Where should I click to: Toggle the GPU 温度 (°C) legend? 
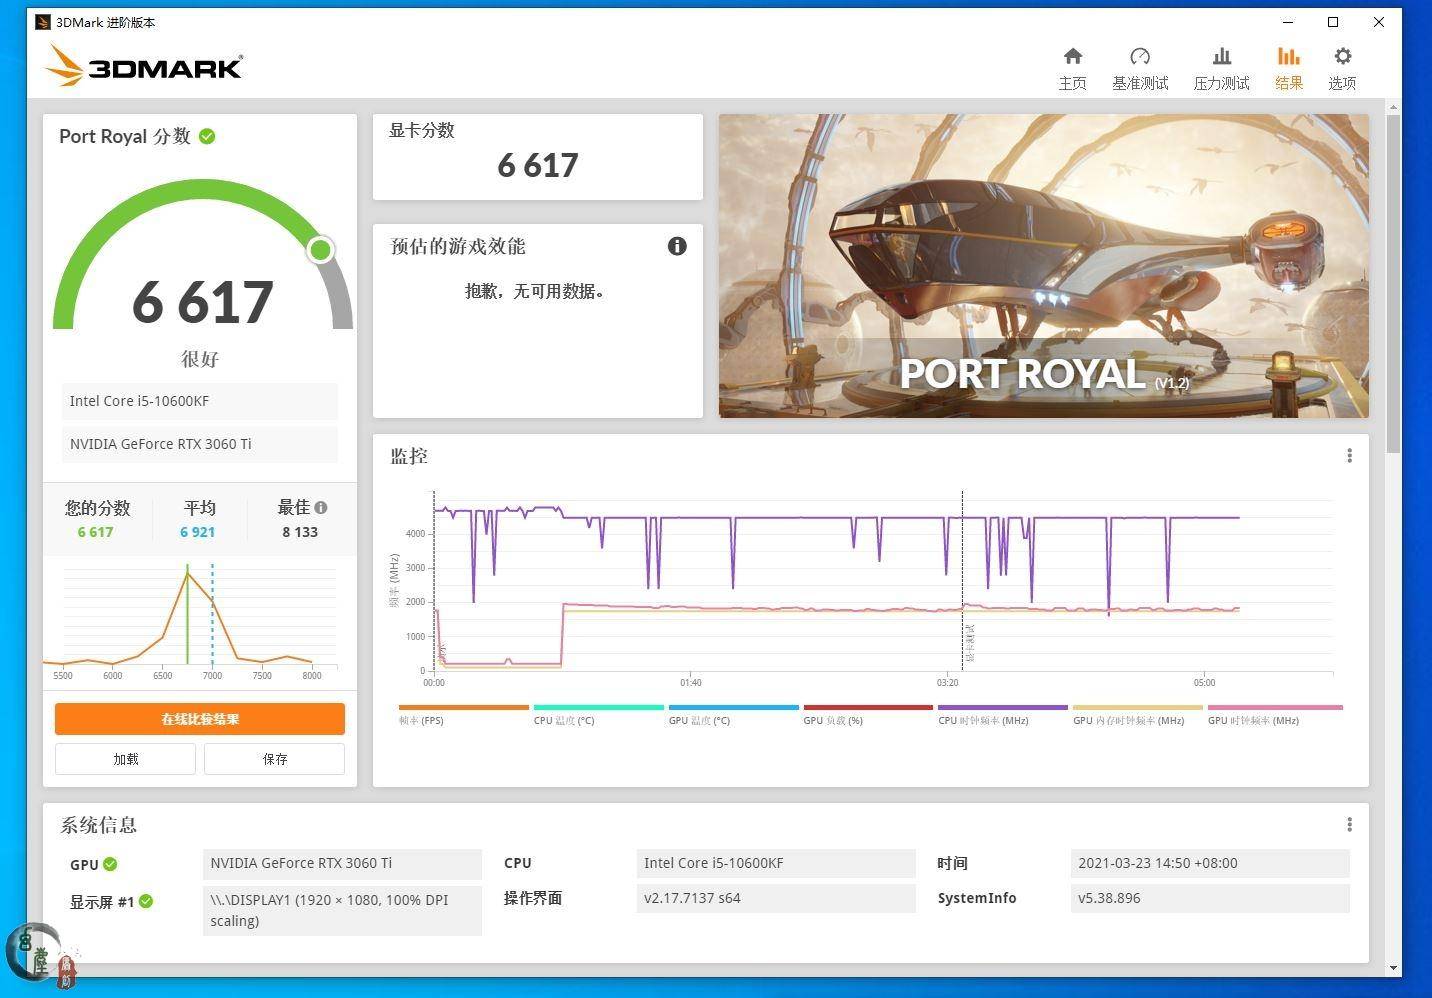click(733, 715)
